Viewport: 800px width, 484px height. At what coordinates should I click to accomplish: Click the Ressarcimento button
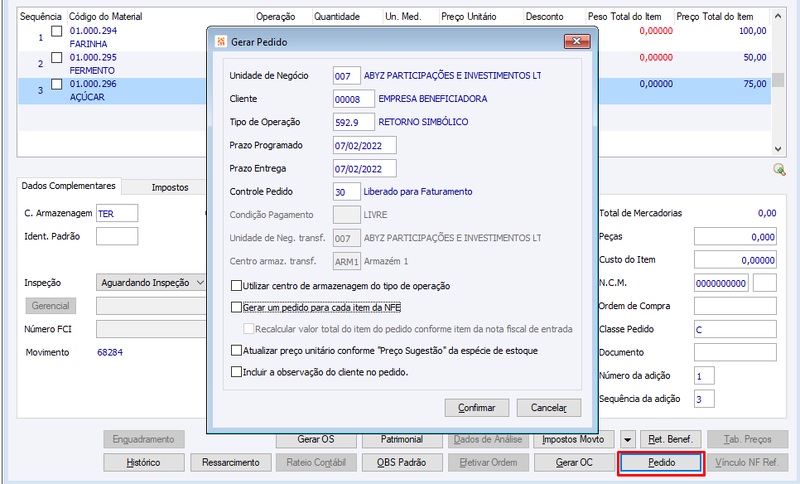(x=231, y=463)
